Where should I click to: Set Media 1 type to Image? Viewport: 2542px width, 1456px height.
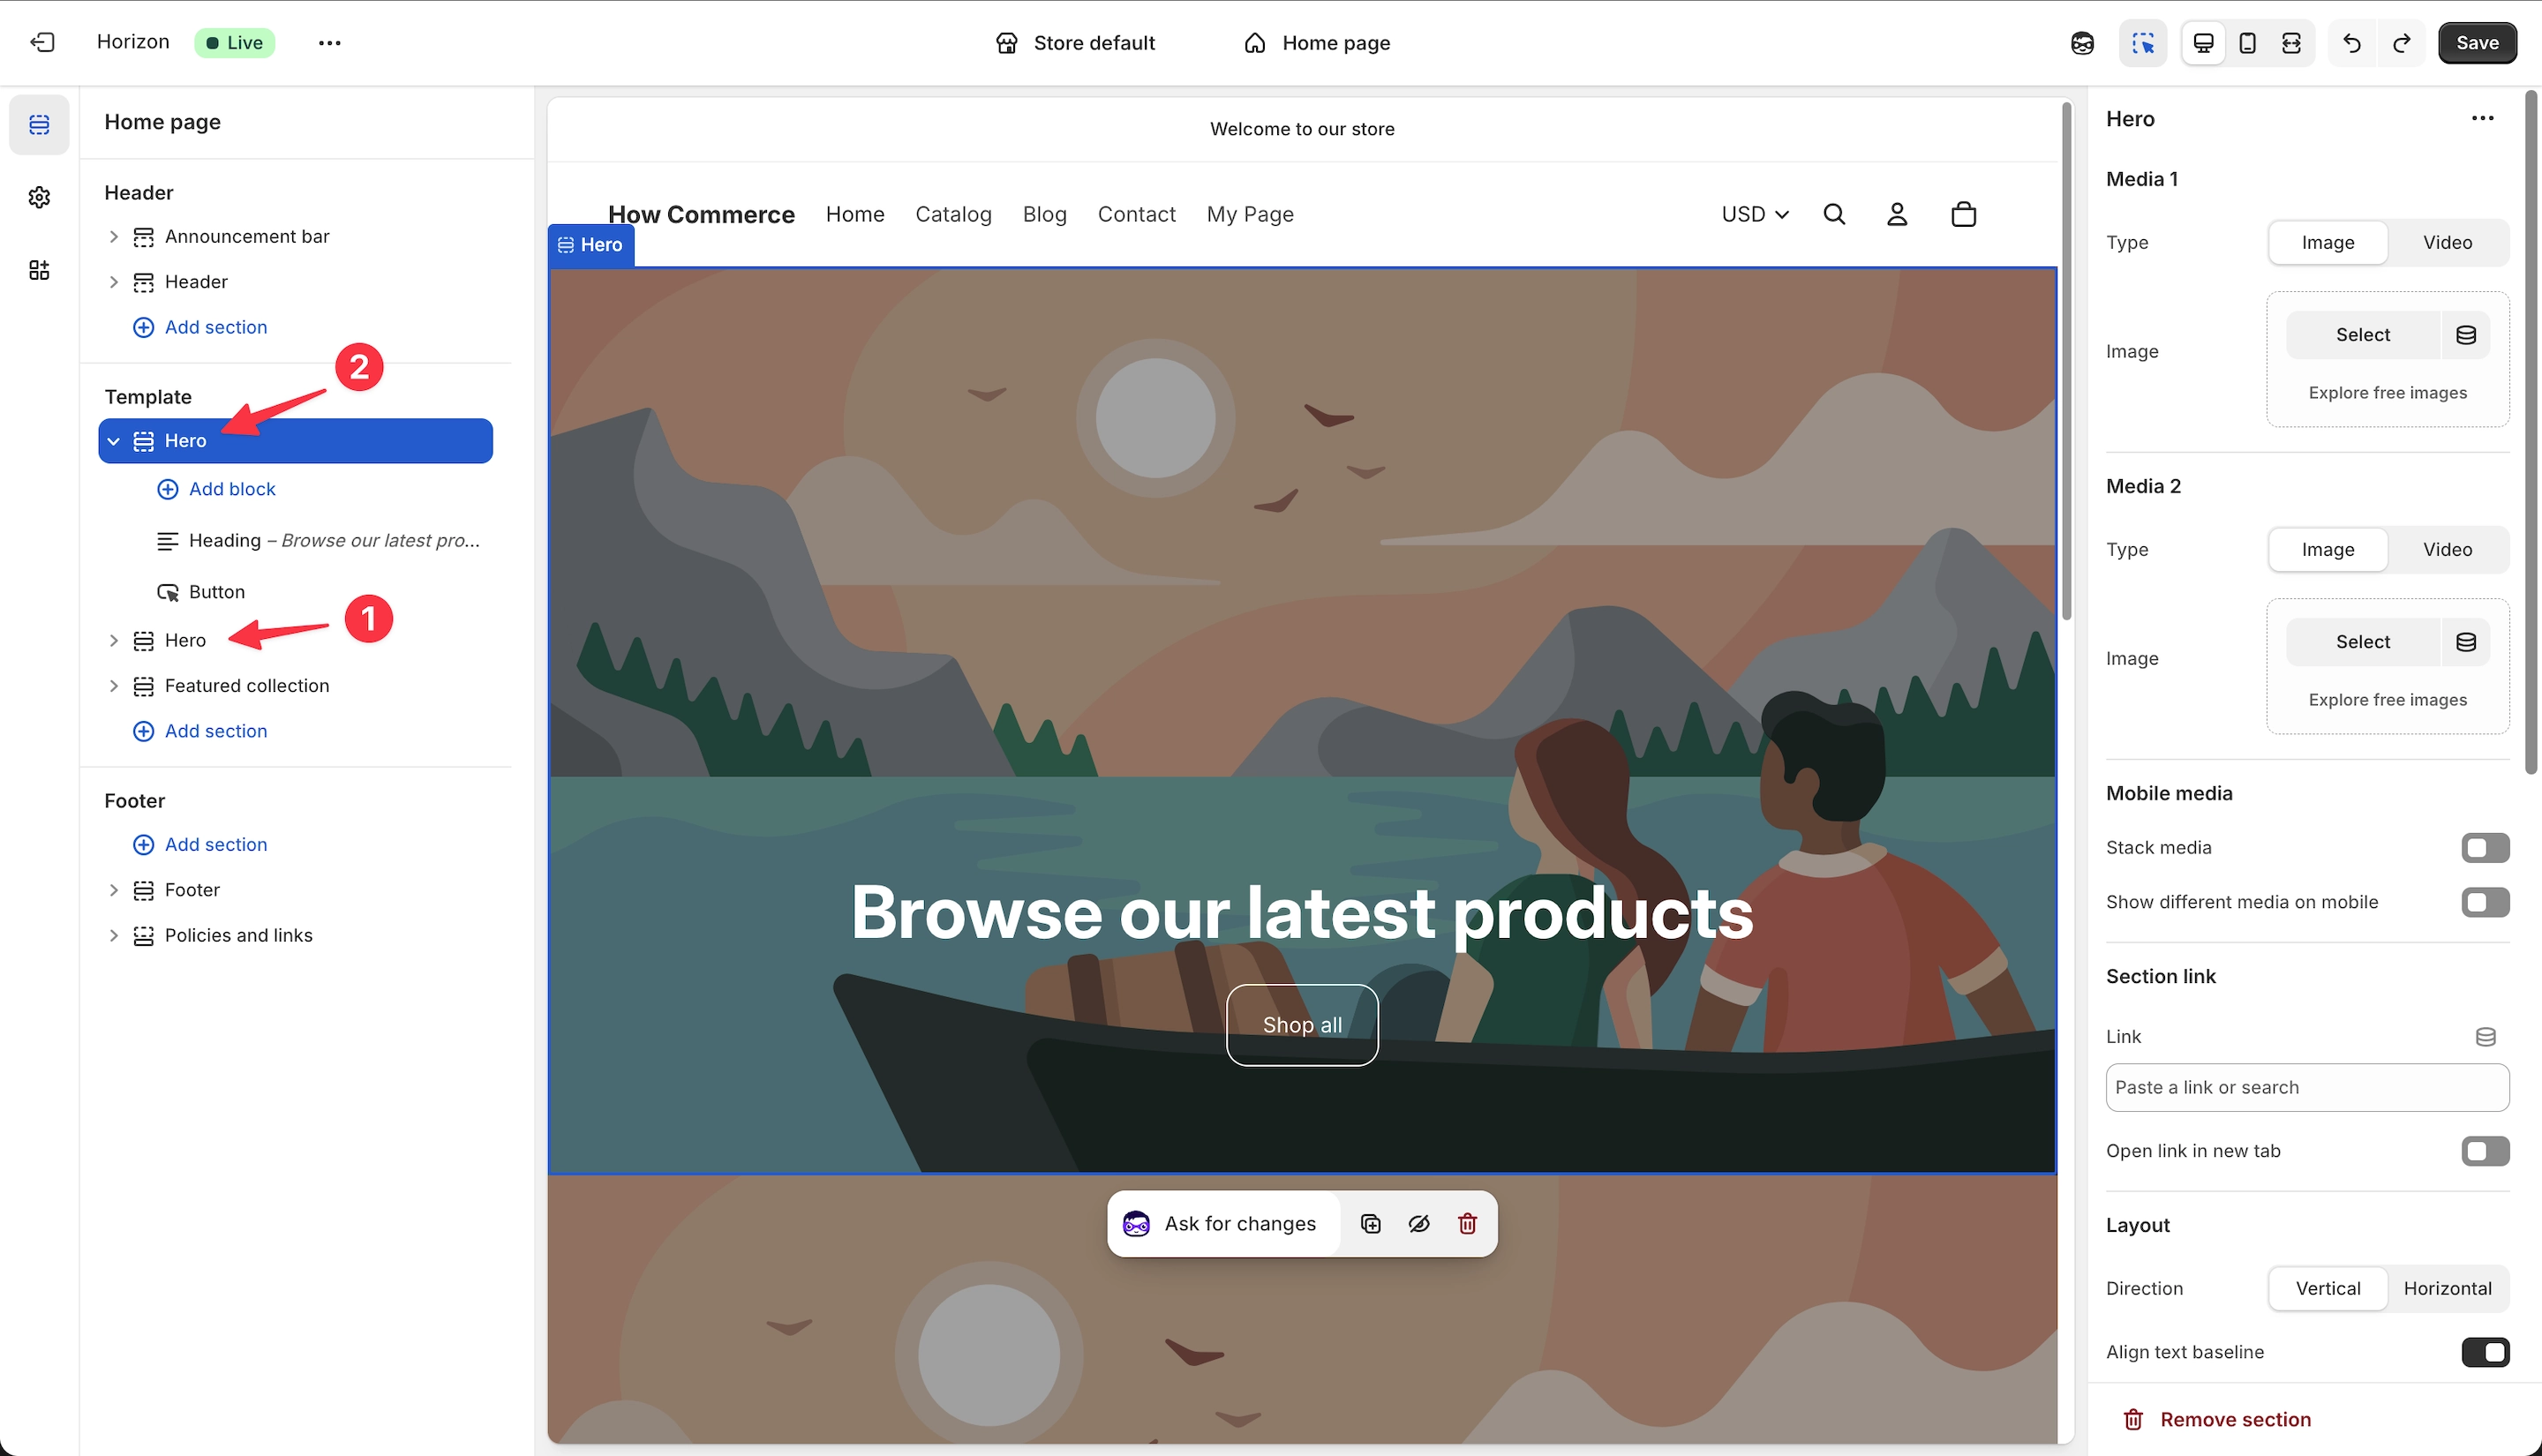[x=2328, y=243]
